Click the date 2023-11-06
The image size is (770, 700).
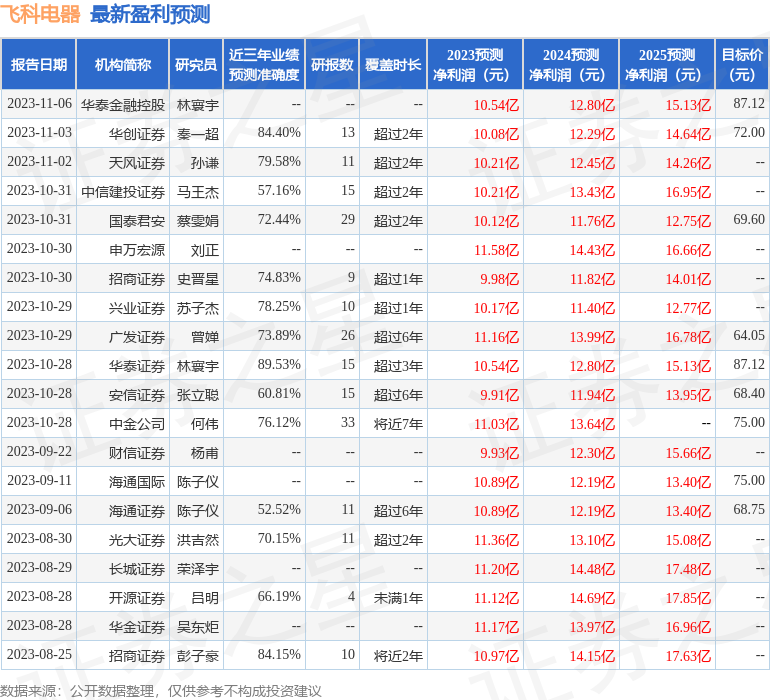(39, 103)
